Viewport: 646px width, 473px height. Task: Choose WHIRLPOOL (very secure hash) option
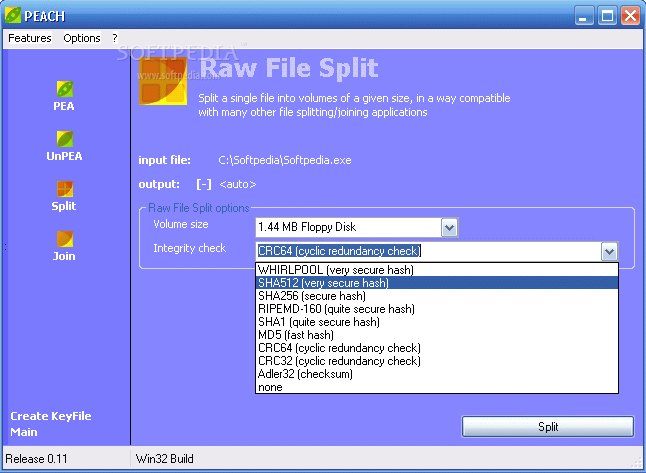click(x=437, y=270)
